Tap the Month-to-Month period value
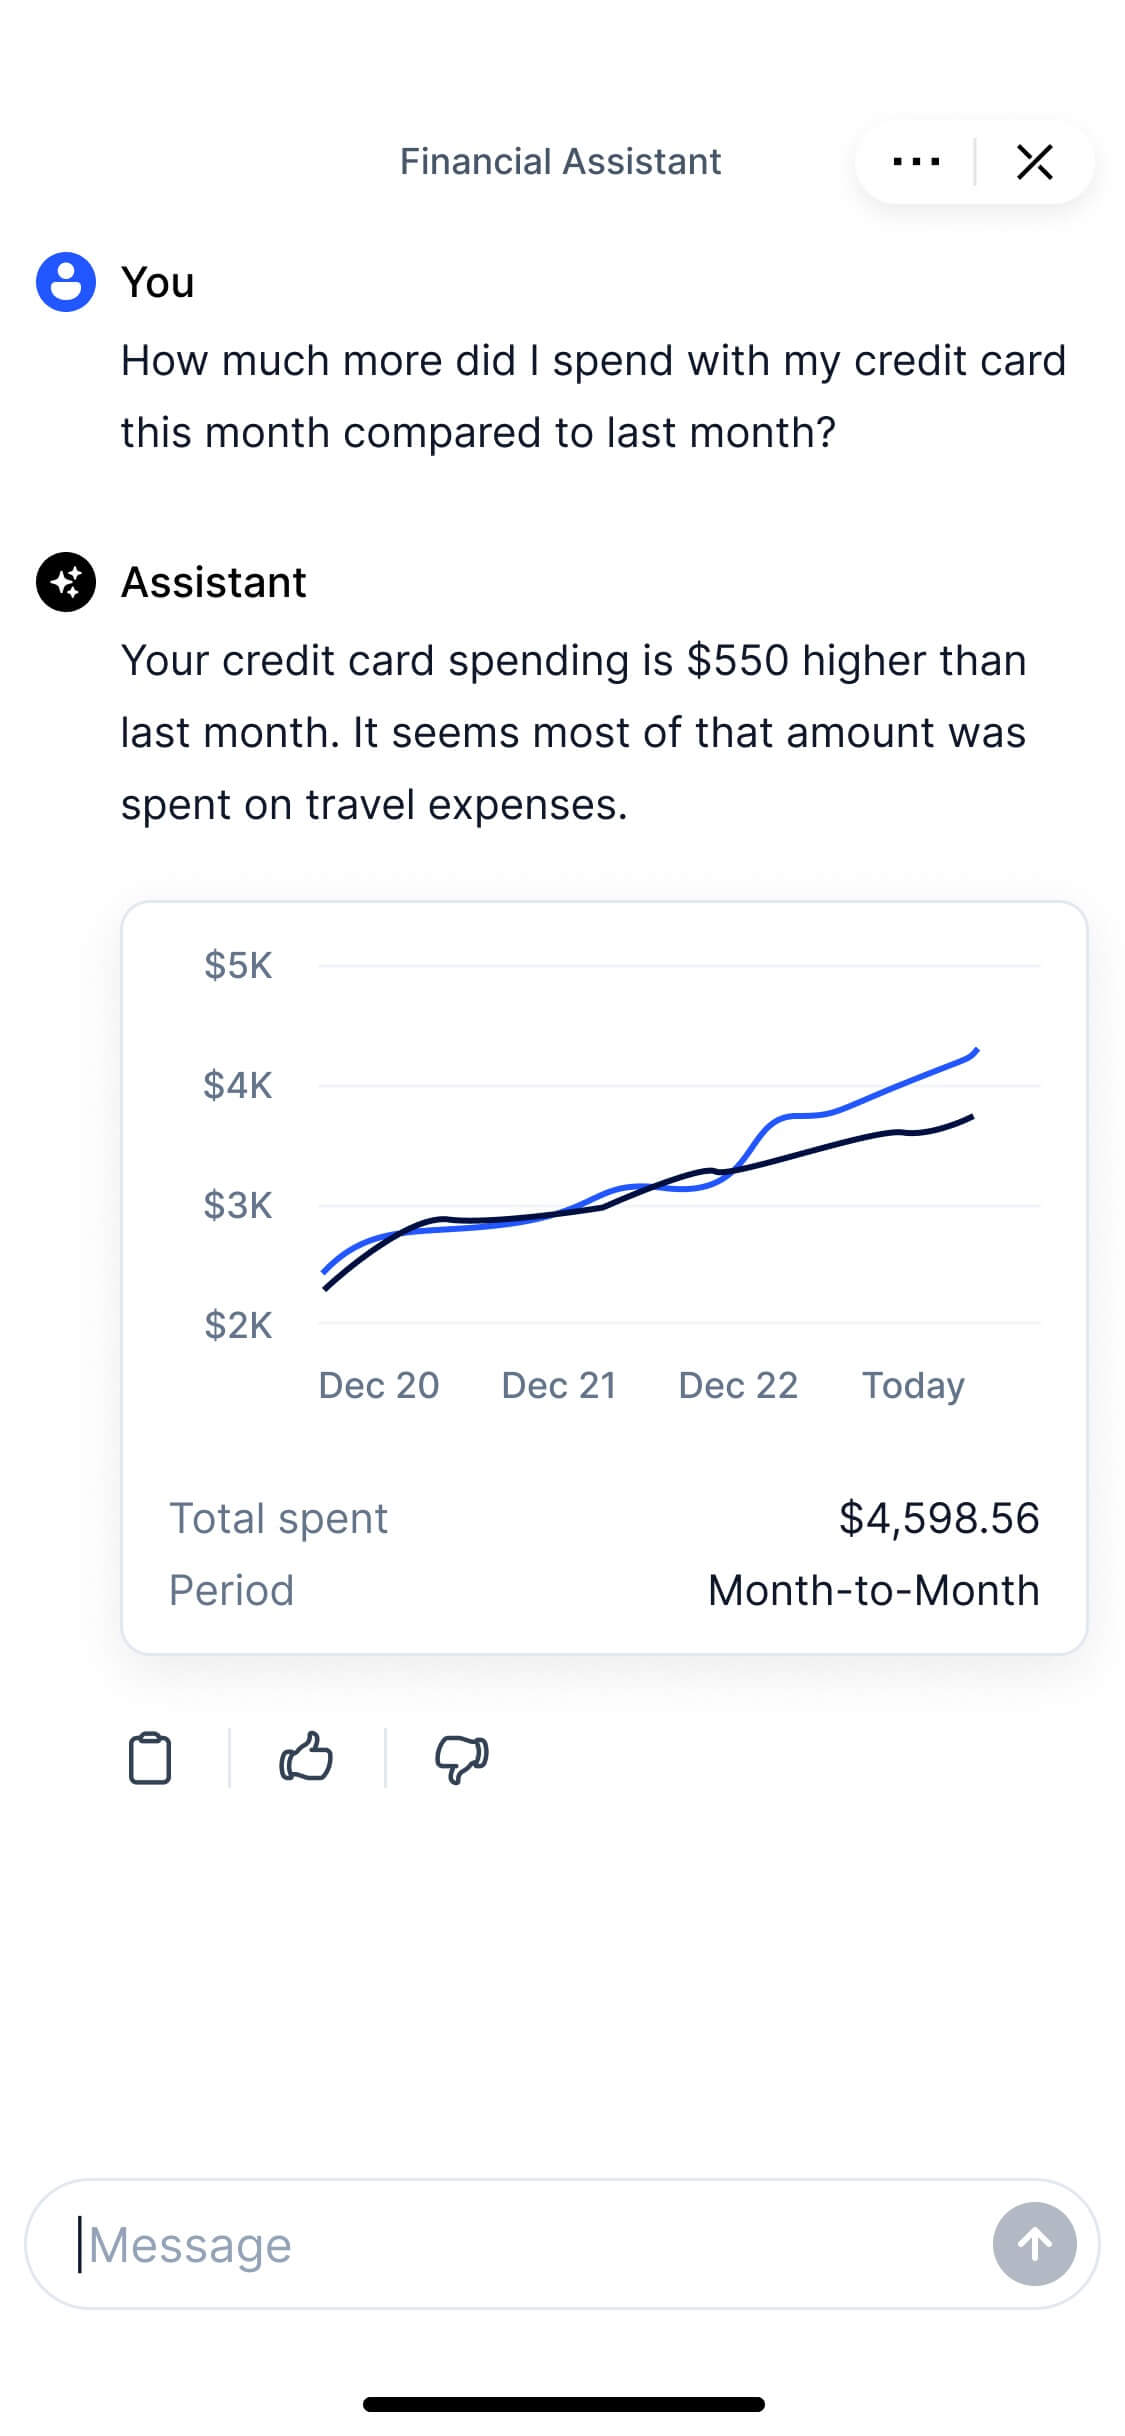This screenshot has height=2436, width=1125. (873, 1590)
